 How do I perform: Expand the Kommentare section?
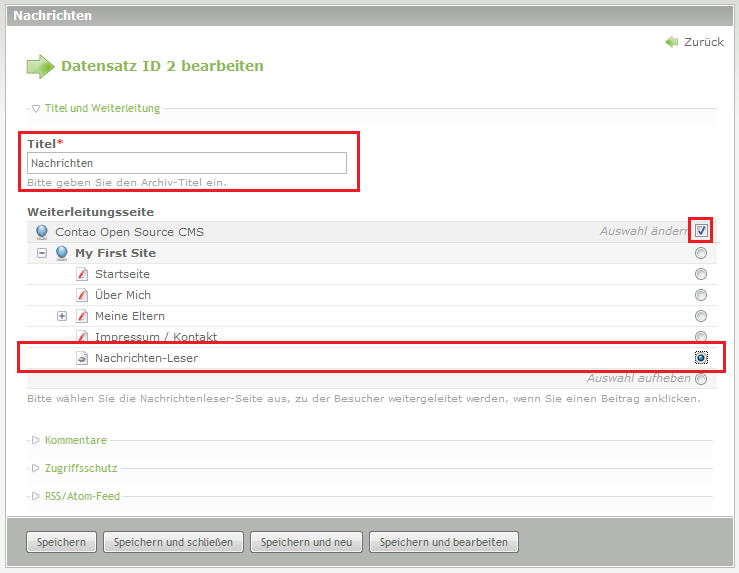75,440
